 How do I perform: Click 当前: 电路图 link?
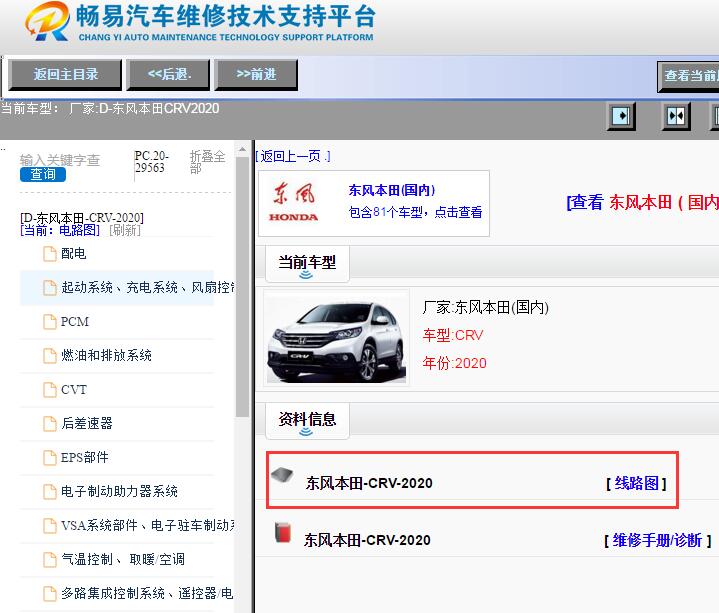[60, 230]
